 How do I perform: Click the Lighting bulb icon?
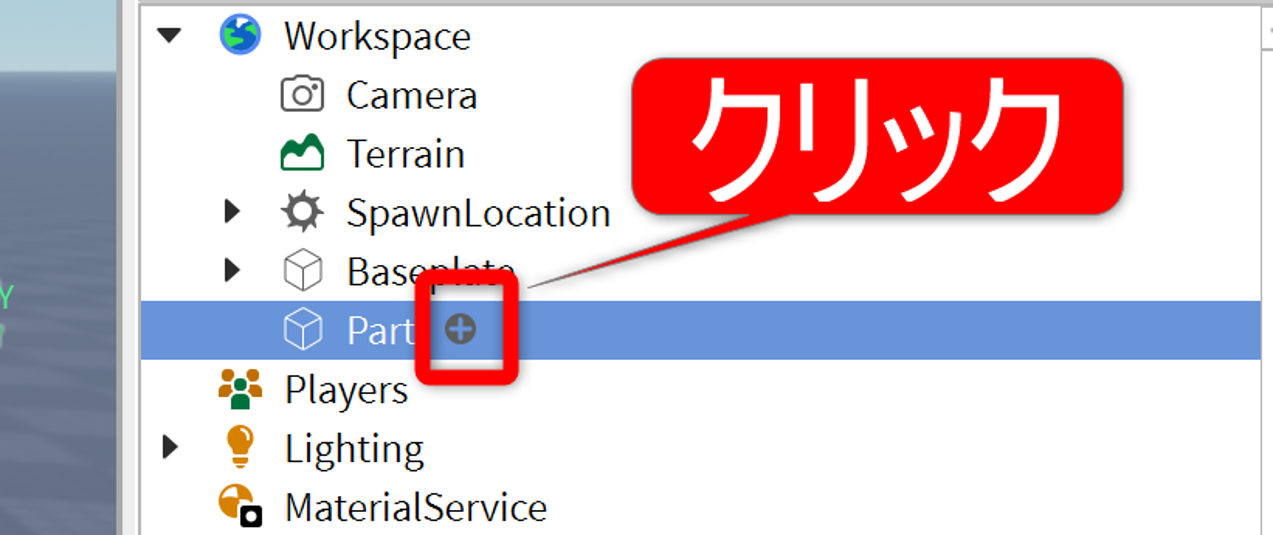[240, 447]
